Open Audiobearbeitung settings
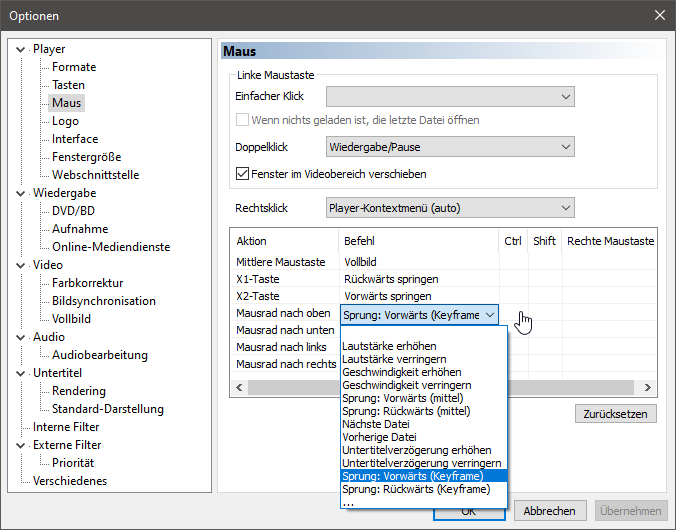This screenshot has width=676, height=530. click(x=100, y=355)
